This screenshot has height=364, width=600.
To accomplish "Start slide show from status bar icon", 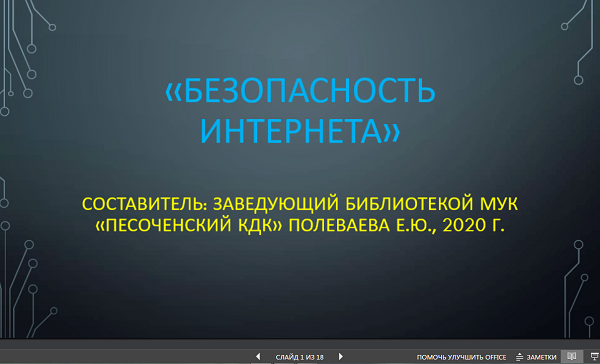I will 594,357.
